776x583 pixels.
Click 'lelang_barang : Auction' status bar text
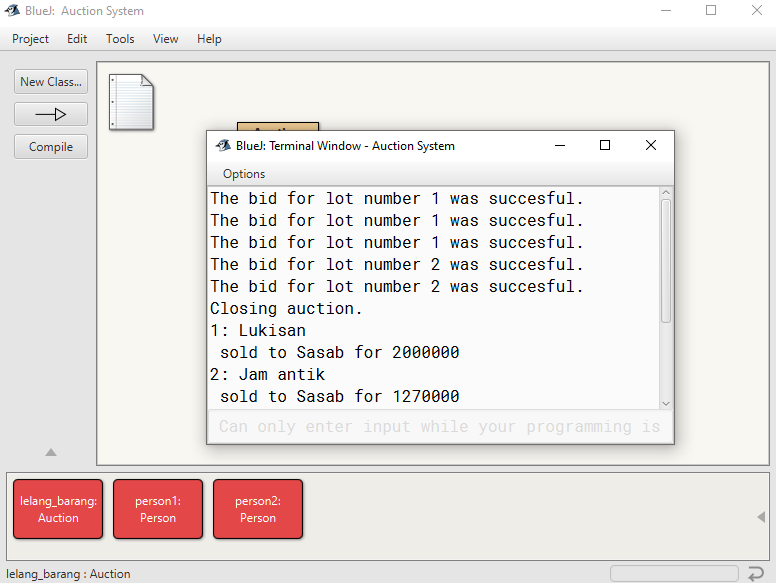(x=68, y=574)
